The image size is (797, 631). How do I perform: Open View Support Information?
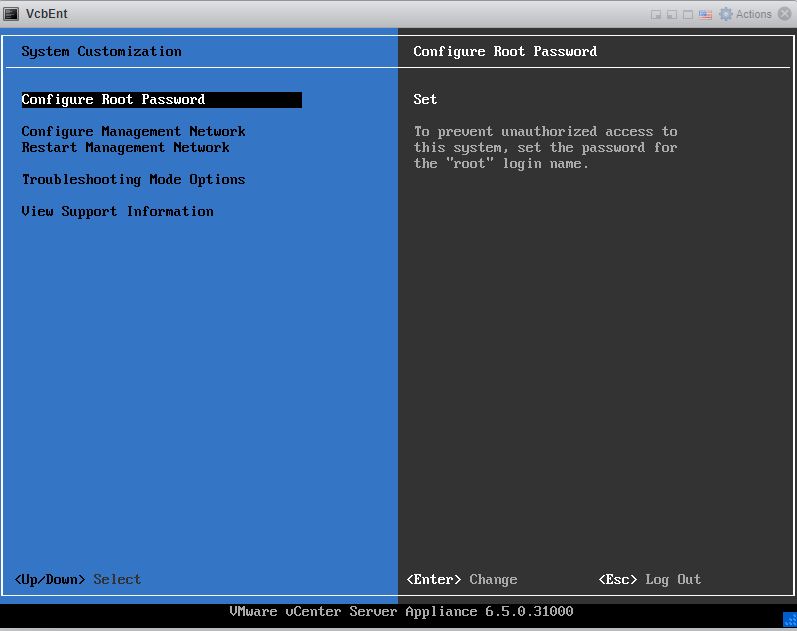click(x=117, y=212)
